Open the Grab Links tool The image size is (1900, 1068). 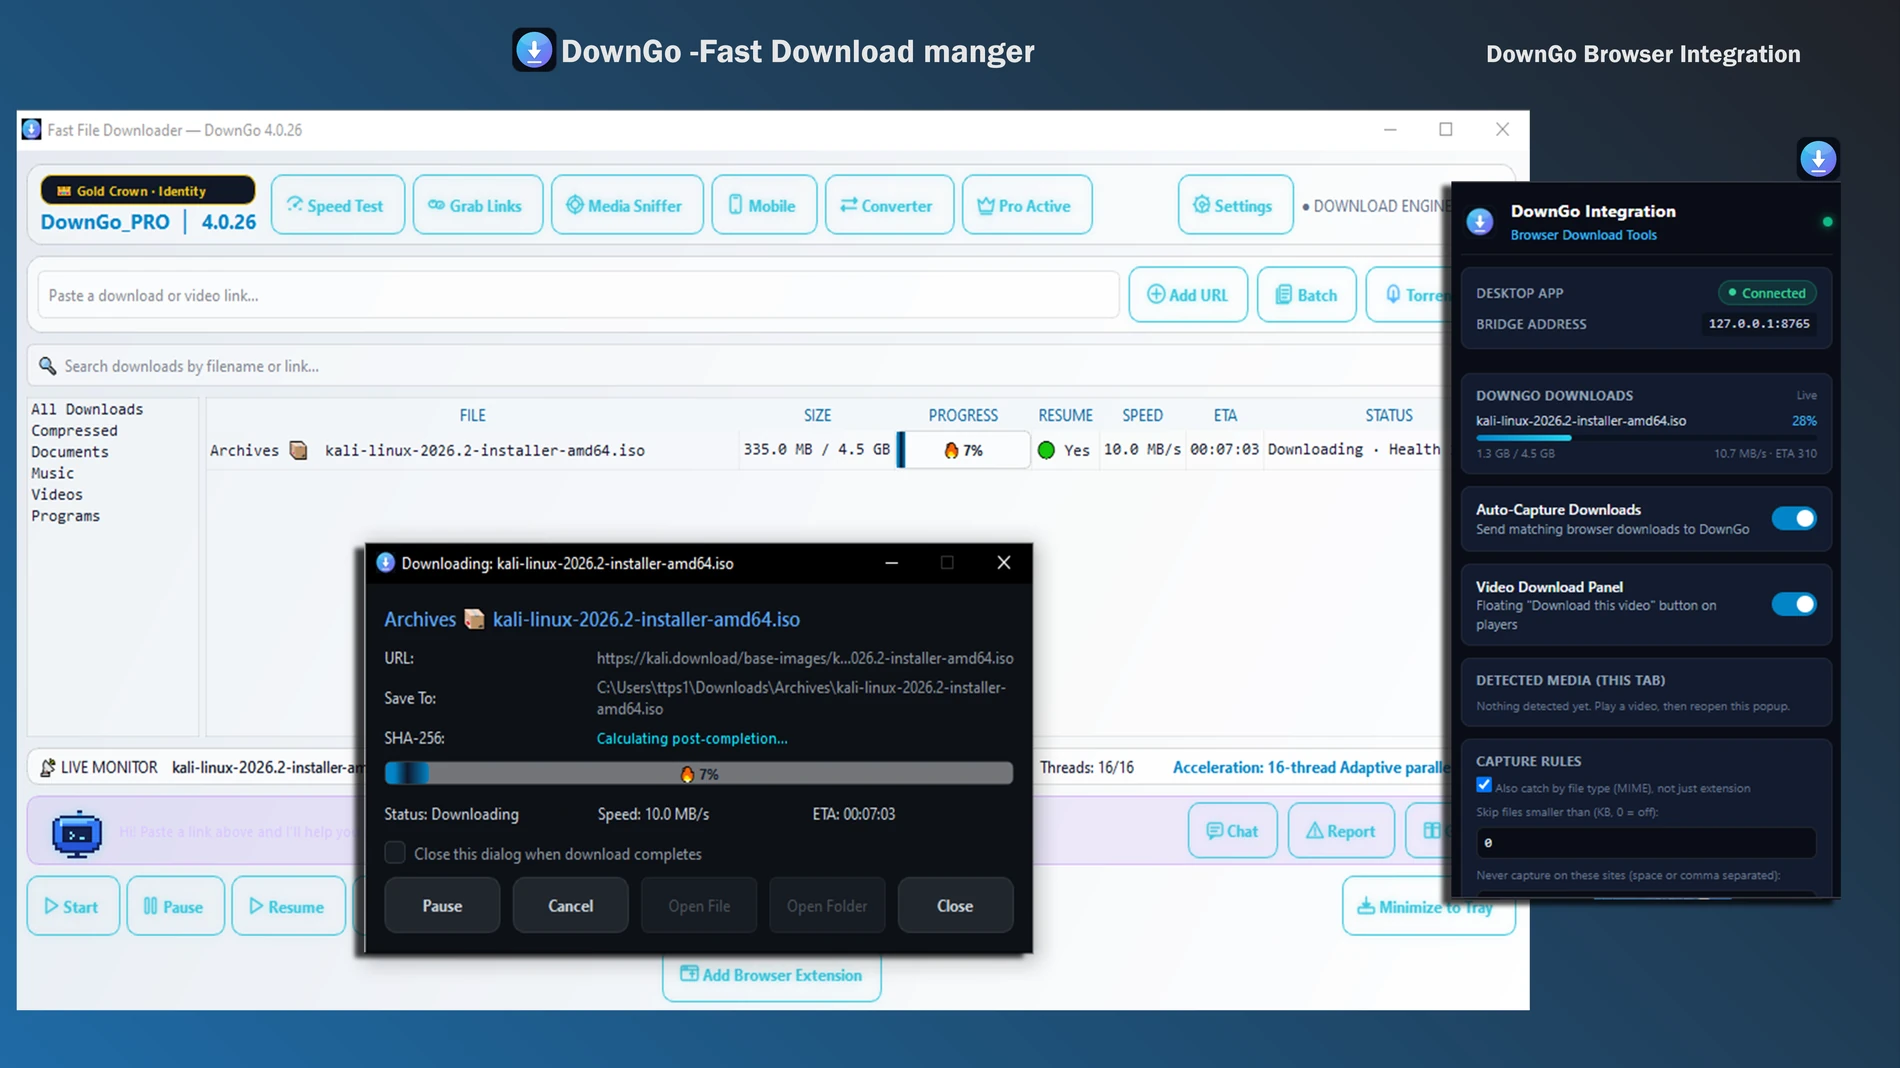point(477,205)
